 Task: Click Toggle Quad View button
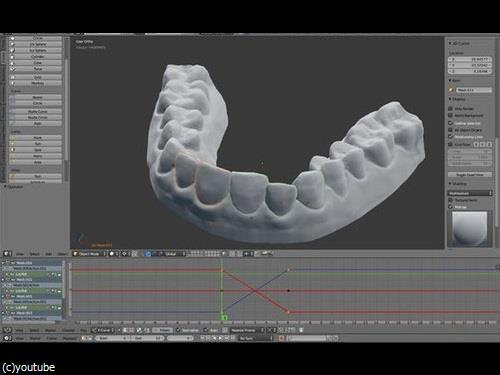tap(470, 175)
